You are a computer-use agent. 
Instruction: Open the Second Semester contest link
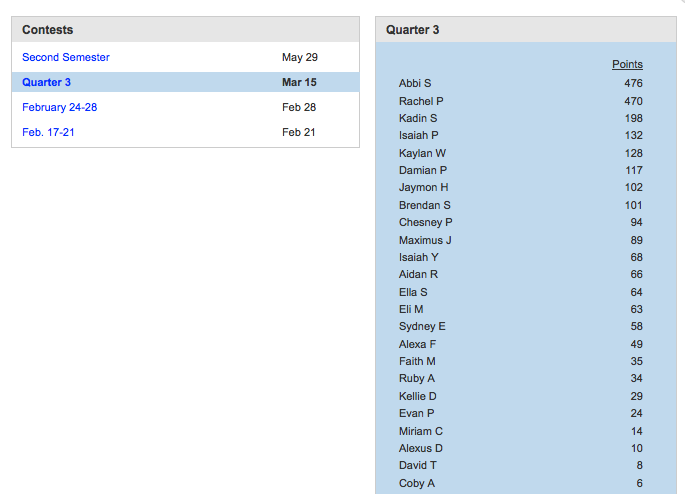(x=66, y=57)
